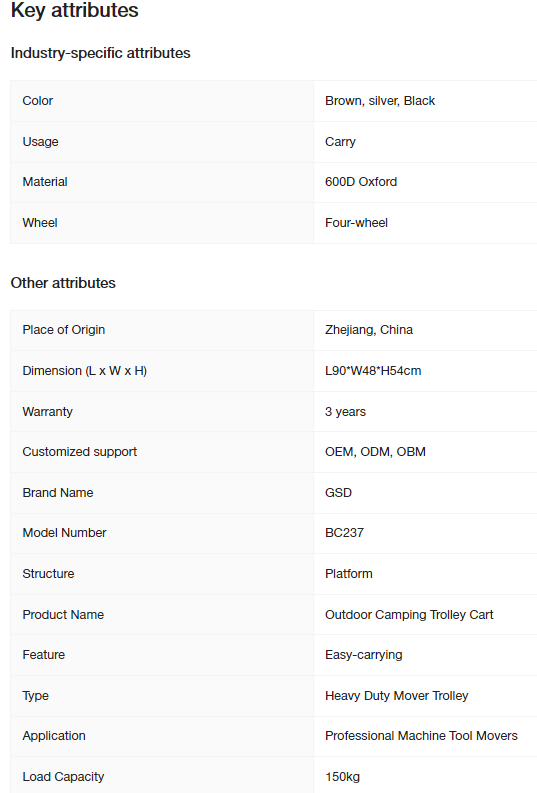Click the Load Capacity value 150kg
The width and height of the screenshot is (537, 793).
342,776
